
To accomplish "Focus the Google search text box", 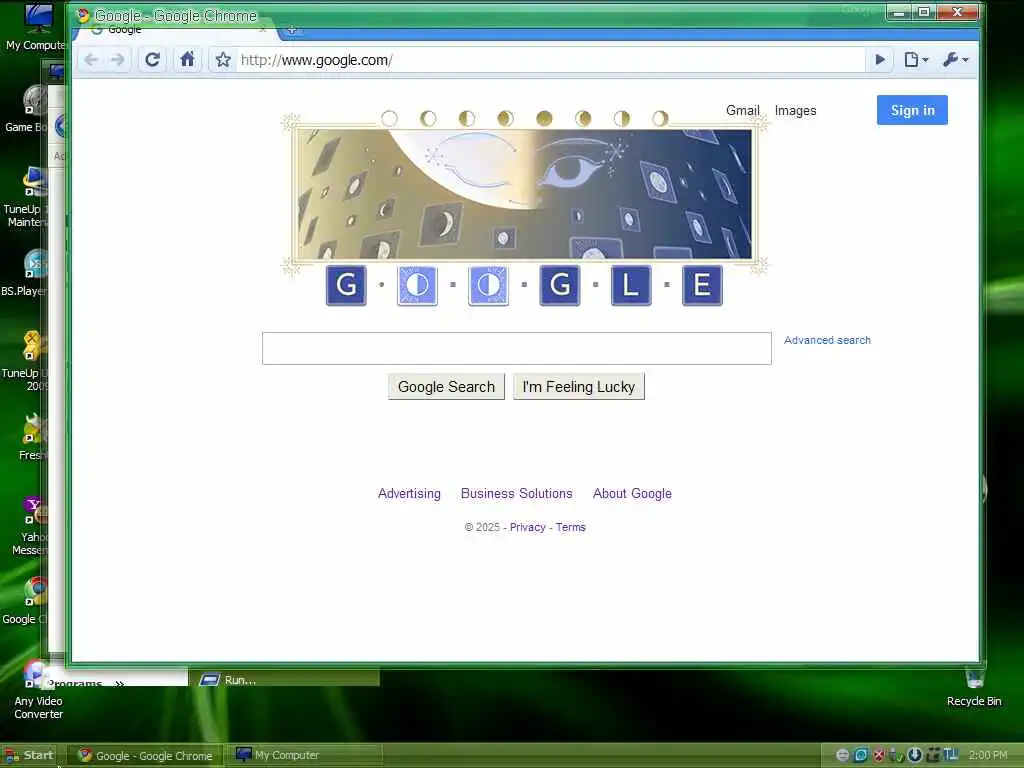I will click(517, 348).
